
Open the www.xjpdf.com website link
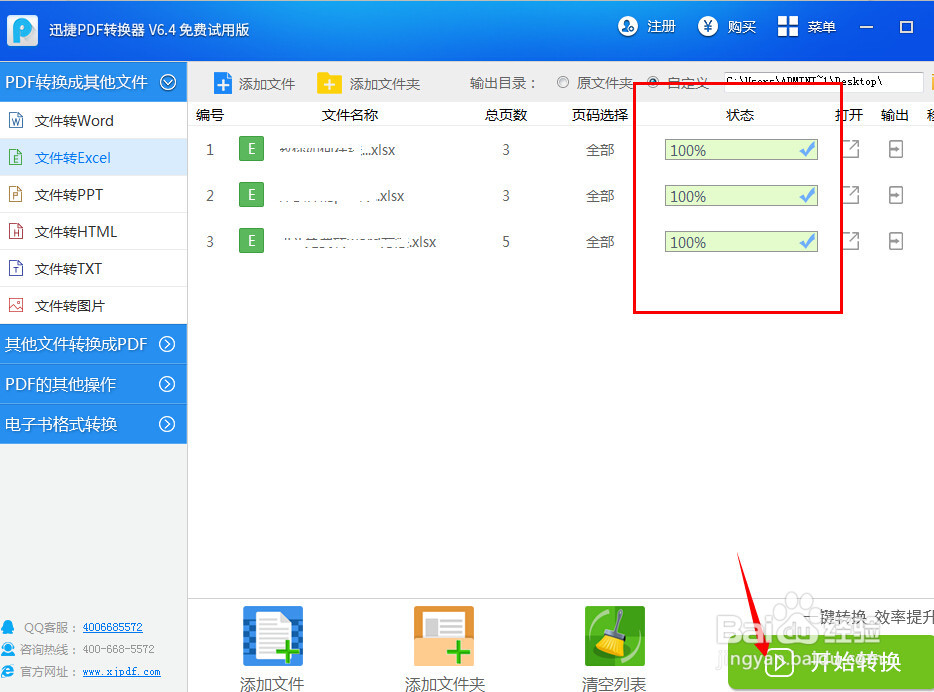pyautogui.click(x=122, y=671)
